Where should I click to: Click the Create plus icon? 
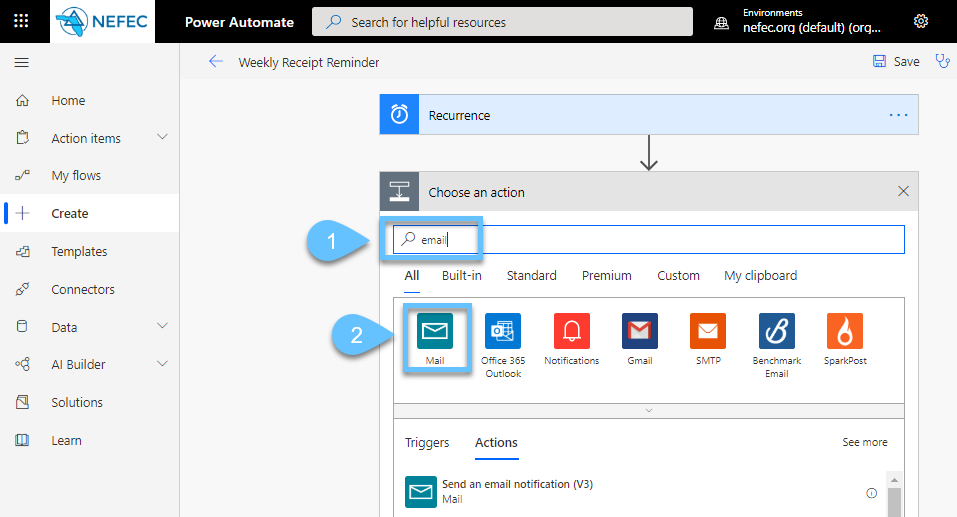23,213
